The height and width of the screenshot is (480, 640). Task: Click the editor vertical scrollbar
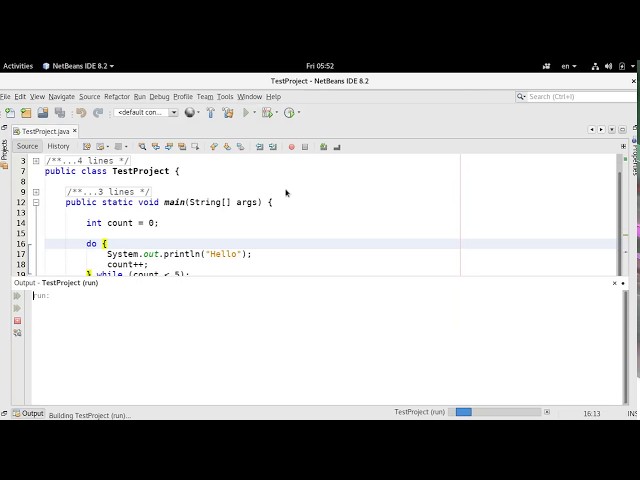pyautogui.click(x=620, y=215)
